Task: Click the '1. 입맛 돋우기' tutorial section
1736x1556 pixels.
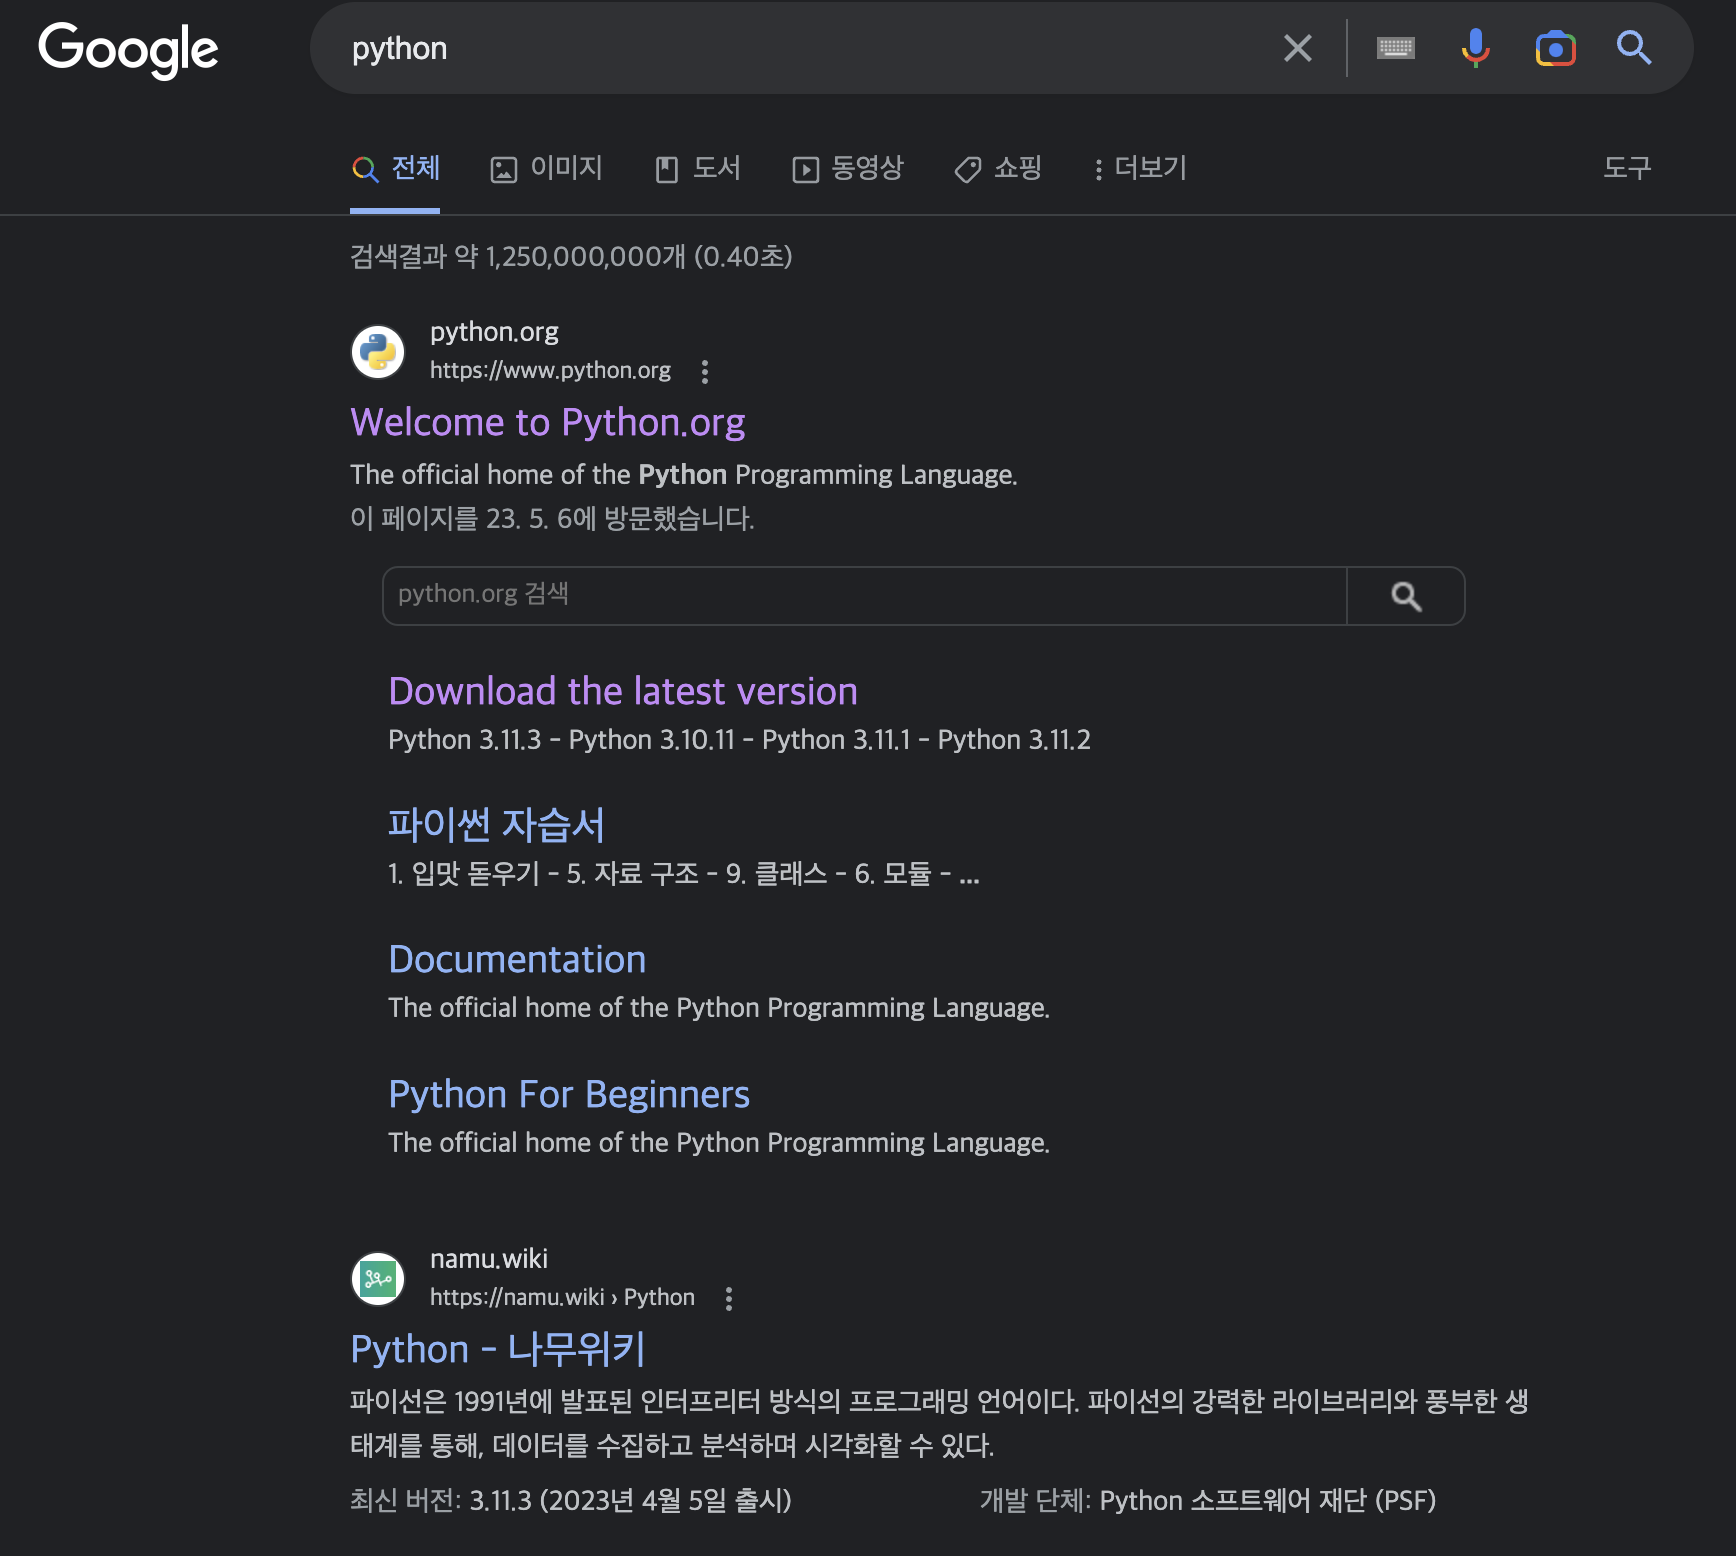Action: point(464,874)
